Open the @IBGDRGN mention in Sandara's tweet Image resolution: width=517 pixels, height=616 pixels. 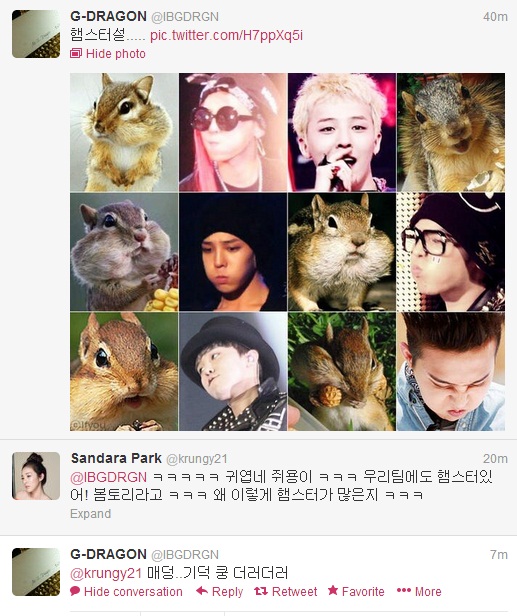point(108,477)
